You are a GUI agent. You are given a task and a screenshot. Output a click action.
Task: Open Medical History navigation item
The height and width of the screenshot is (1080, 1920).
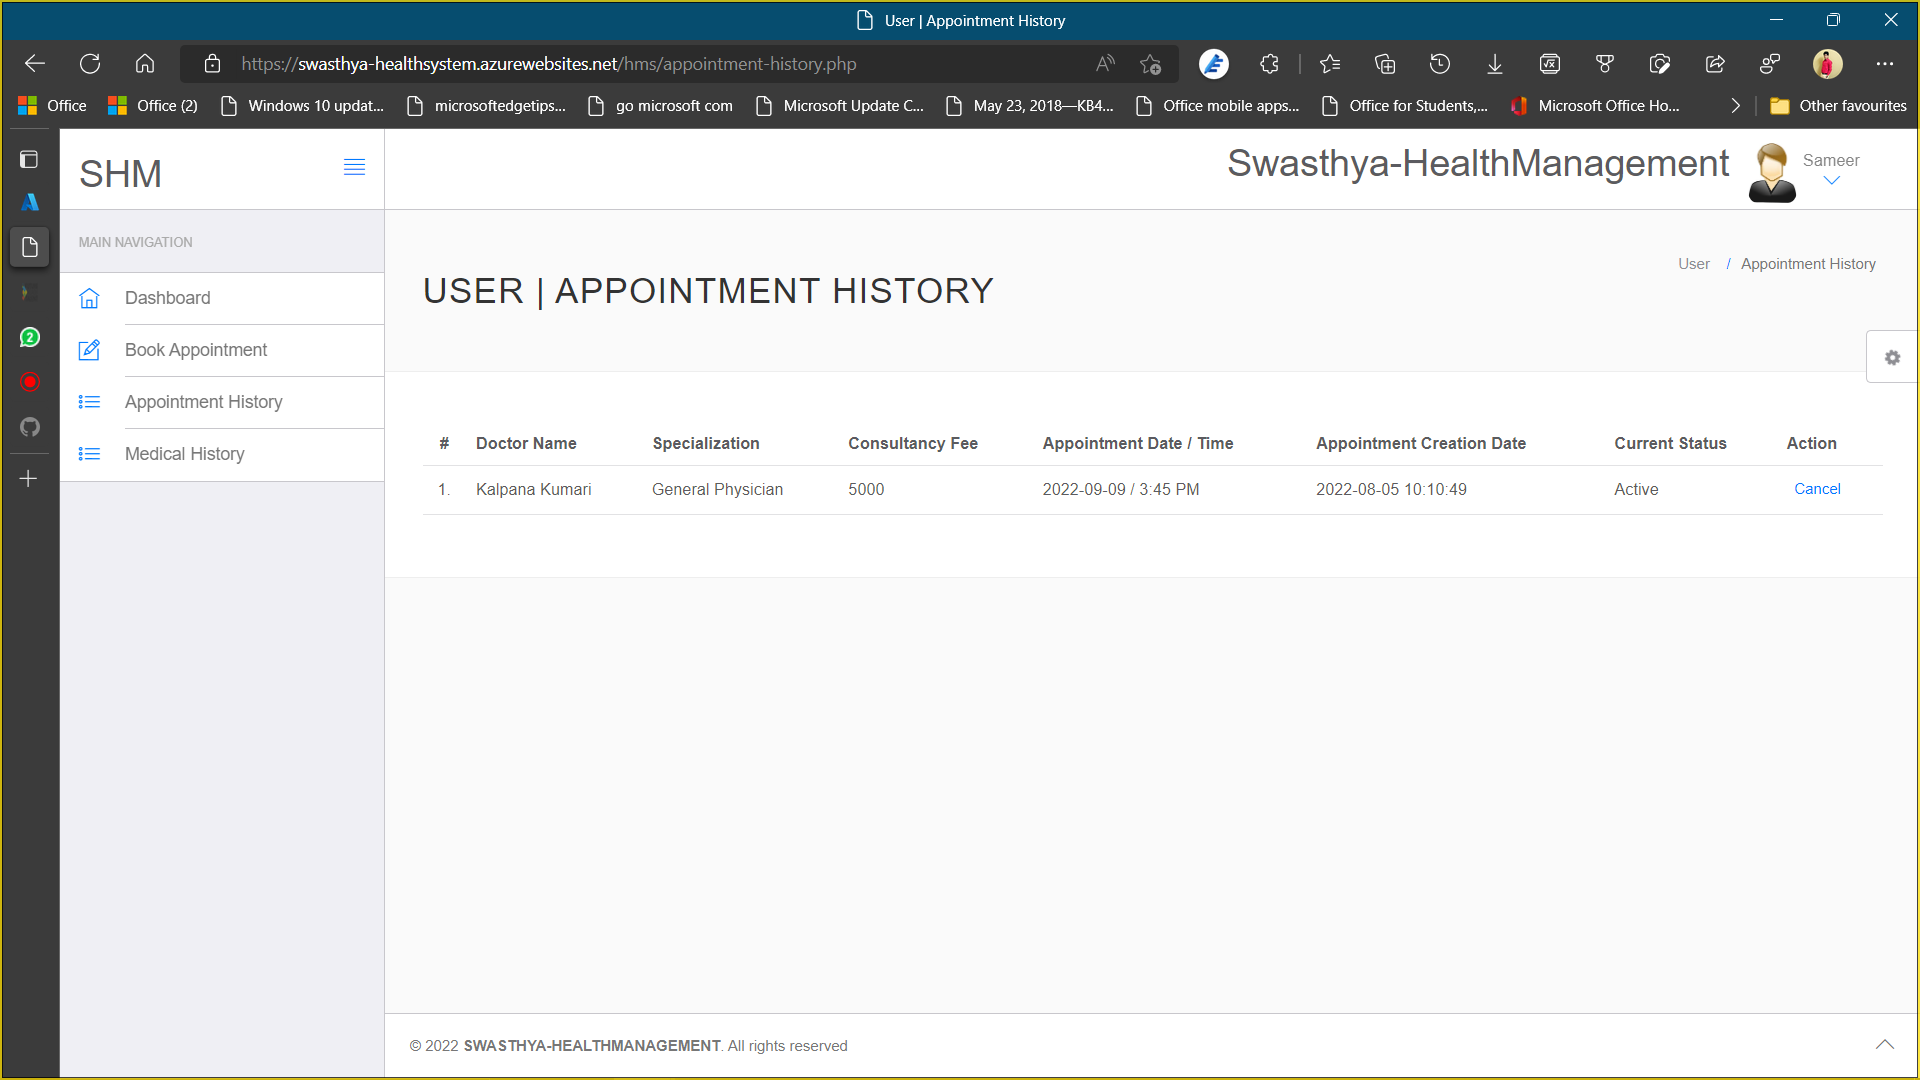[x=222, y=454]
